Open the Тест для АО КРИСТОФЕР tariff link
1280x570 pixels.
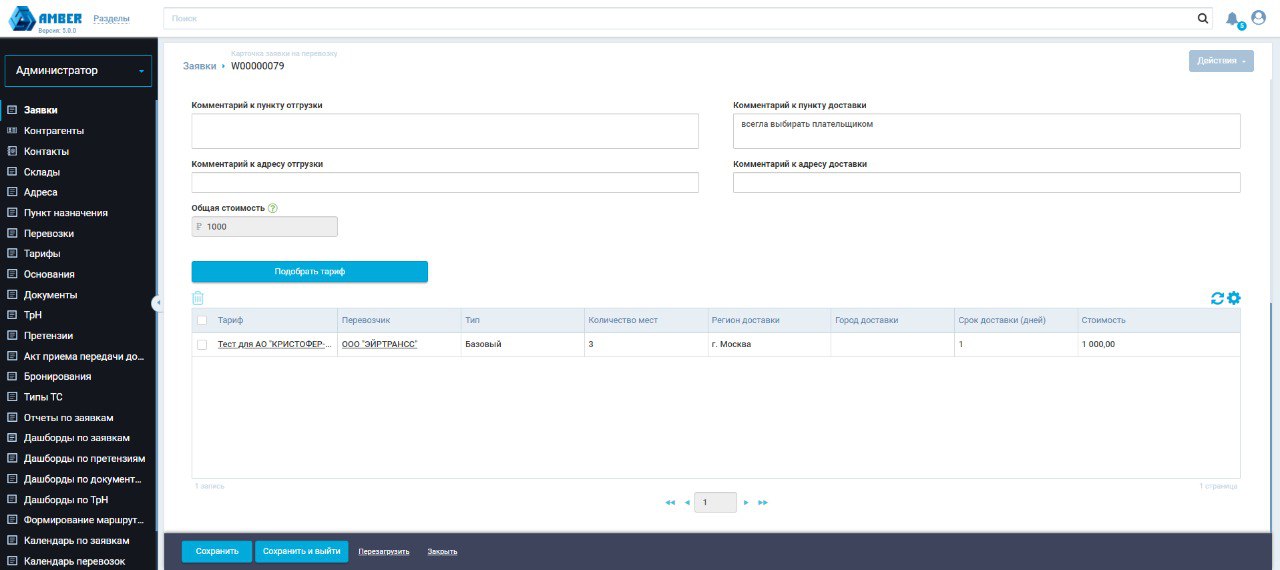(x=273, y=344)
